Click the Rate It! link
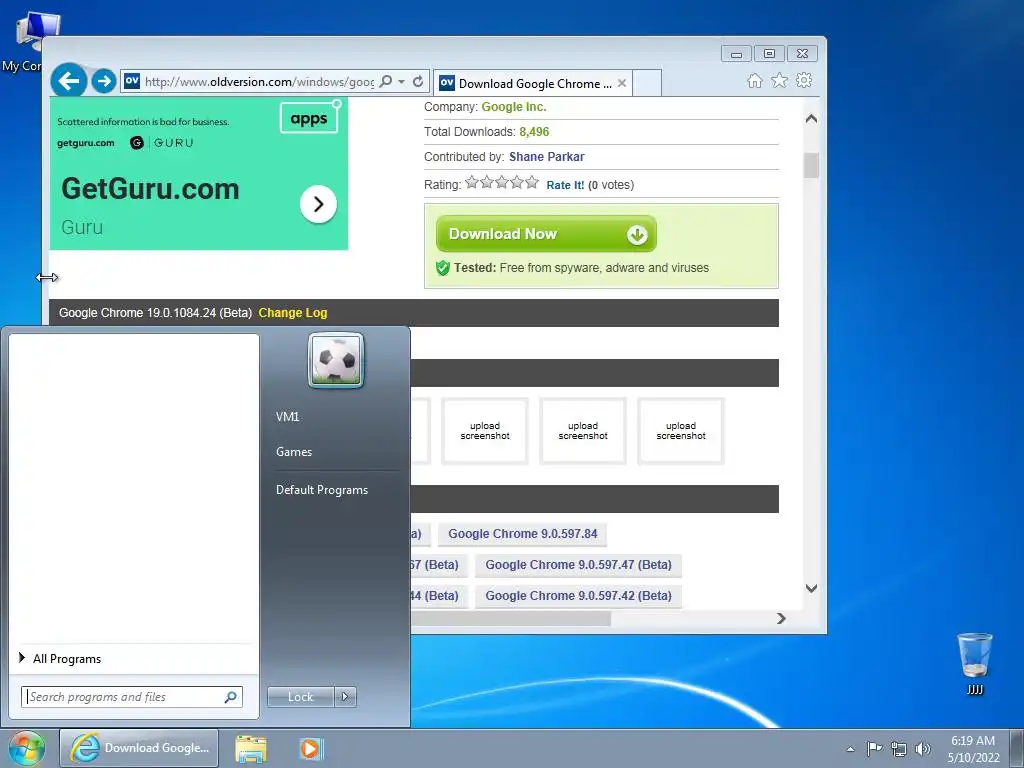The image size is (1024, 768). [565, 185]
